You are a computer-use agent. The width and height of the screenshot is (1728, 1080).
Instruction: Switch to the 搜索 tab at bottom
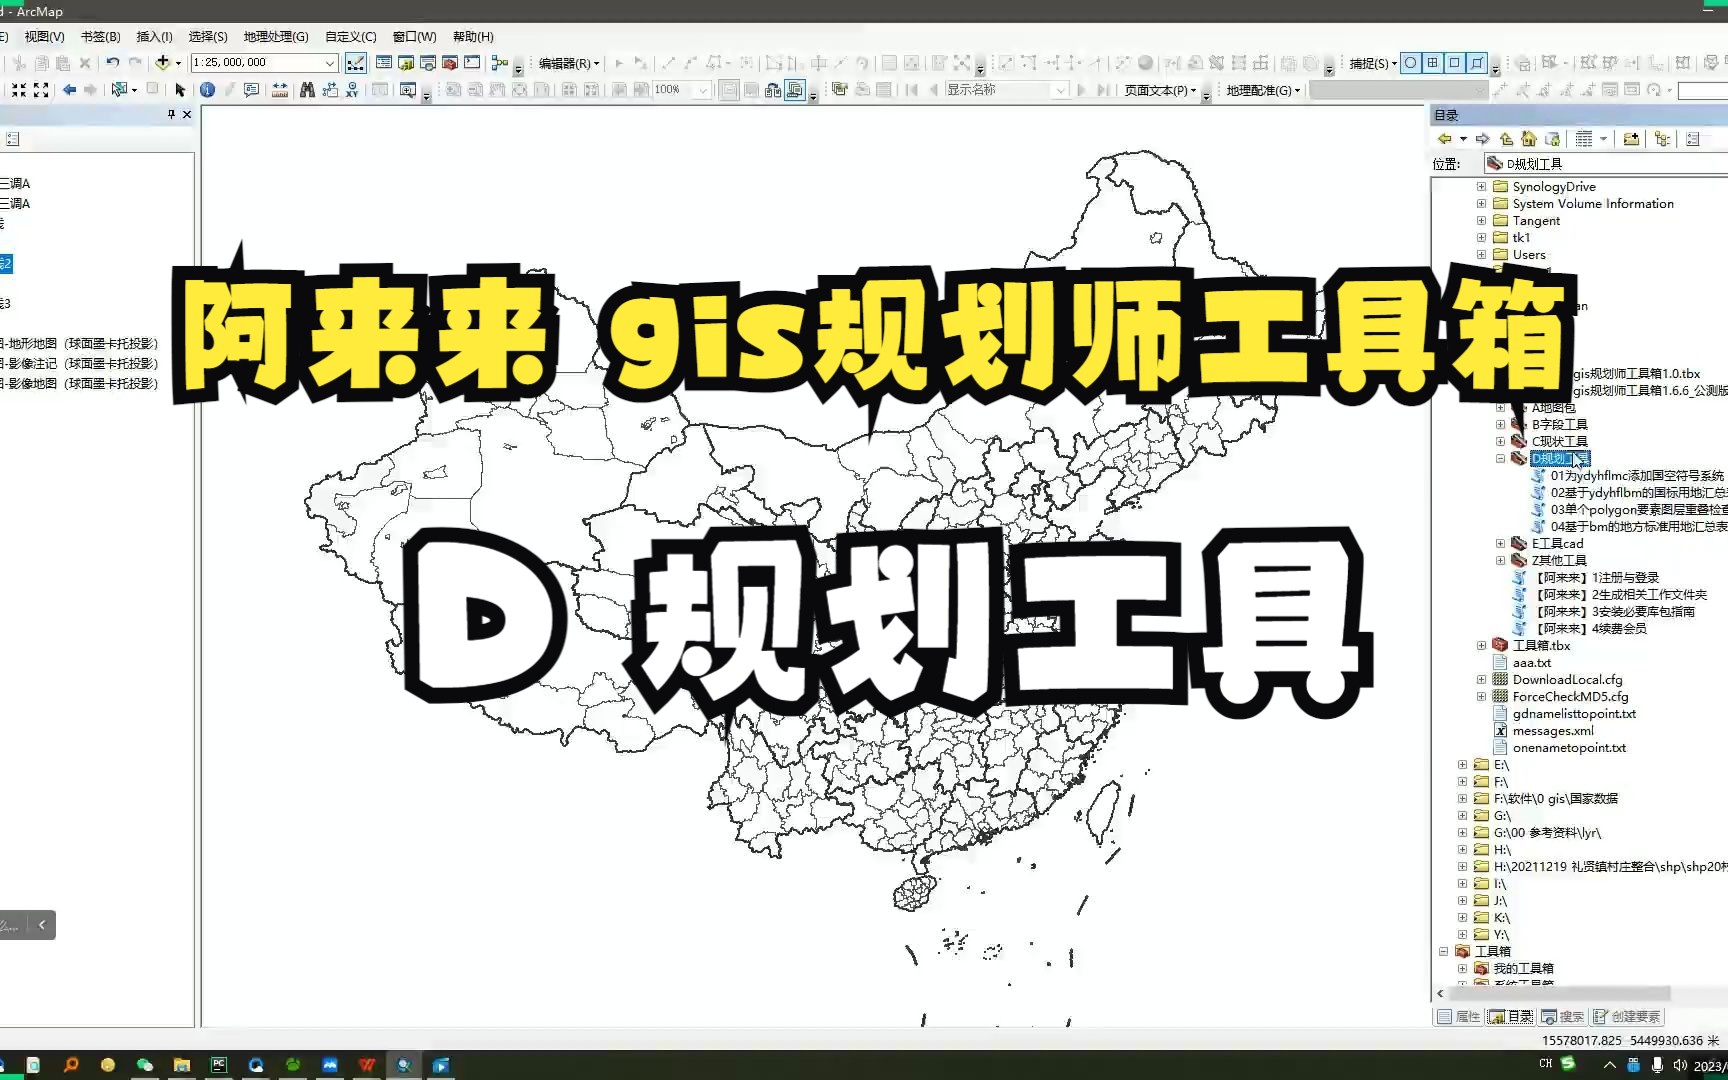pyautogui.click(x=1565, y=1016)
